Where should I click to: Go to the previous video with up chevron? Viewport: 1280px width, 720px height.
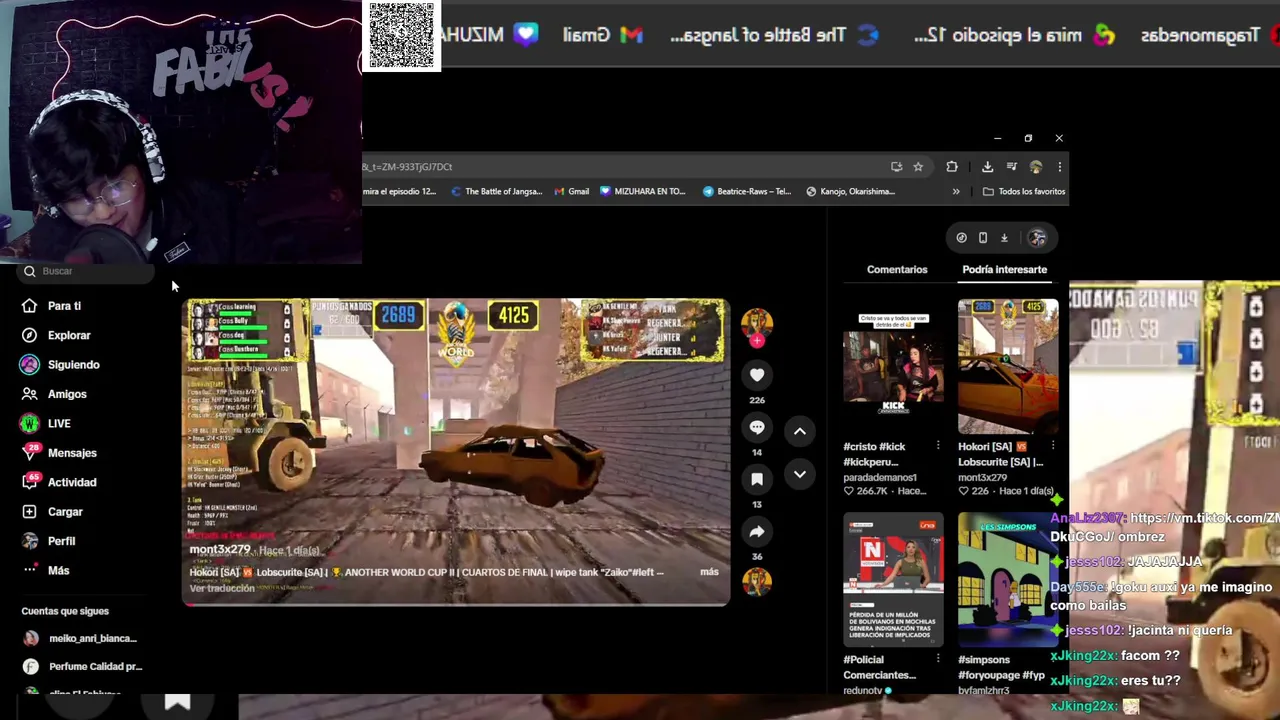coord(800,431)
